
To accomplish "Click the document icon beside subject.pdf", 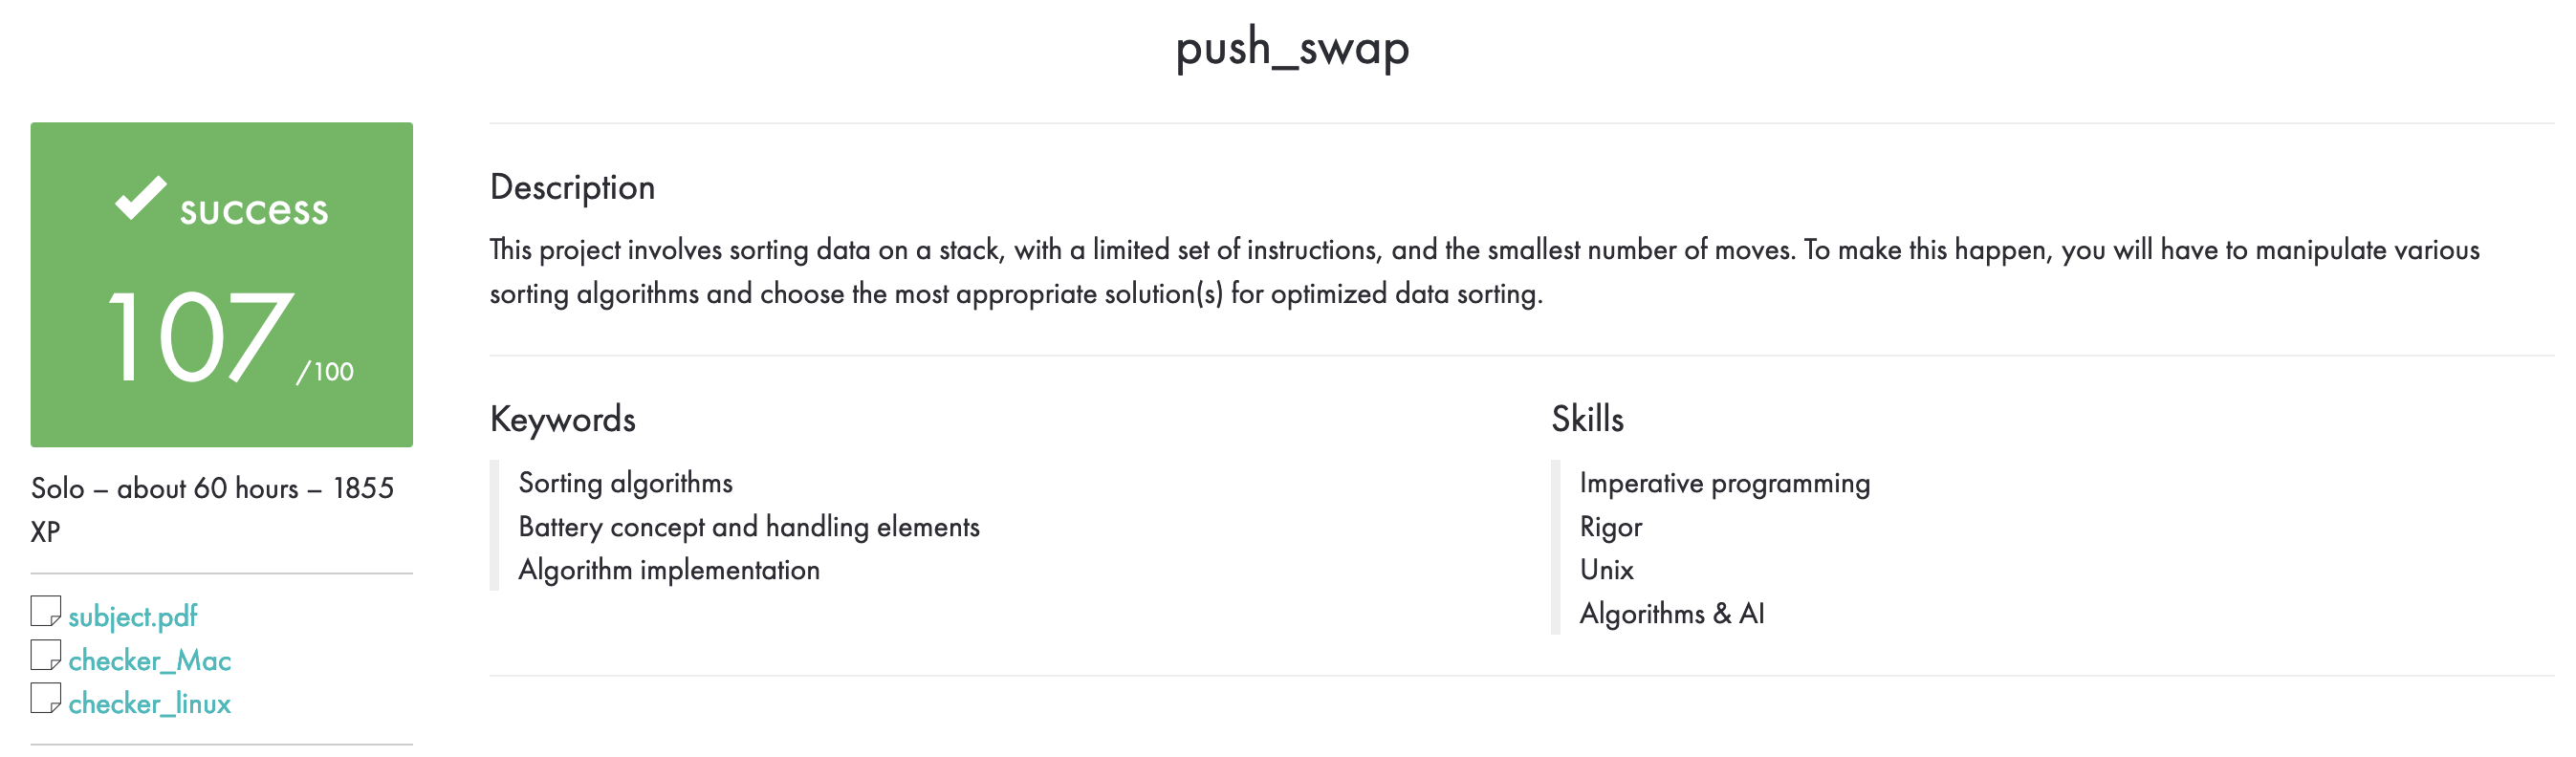I will [47, 614].
